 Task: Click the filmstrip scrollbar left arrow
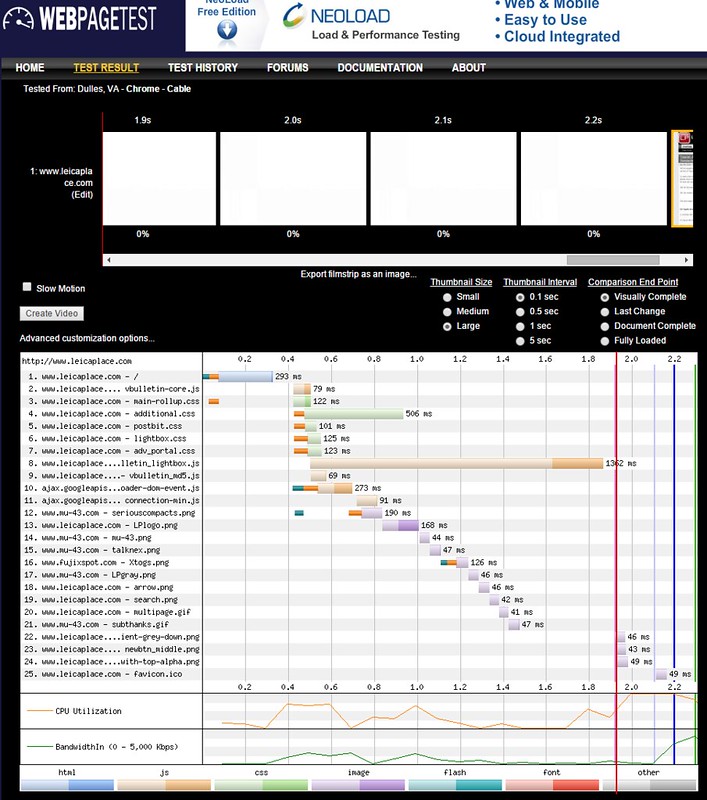(108, 260)
